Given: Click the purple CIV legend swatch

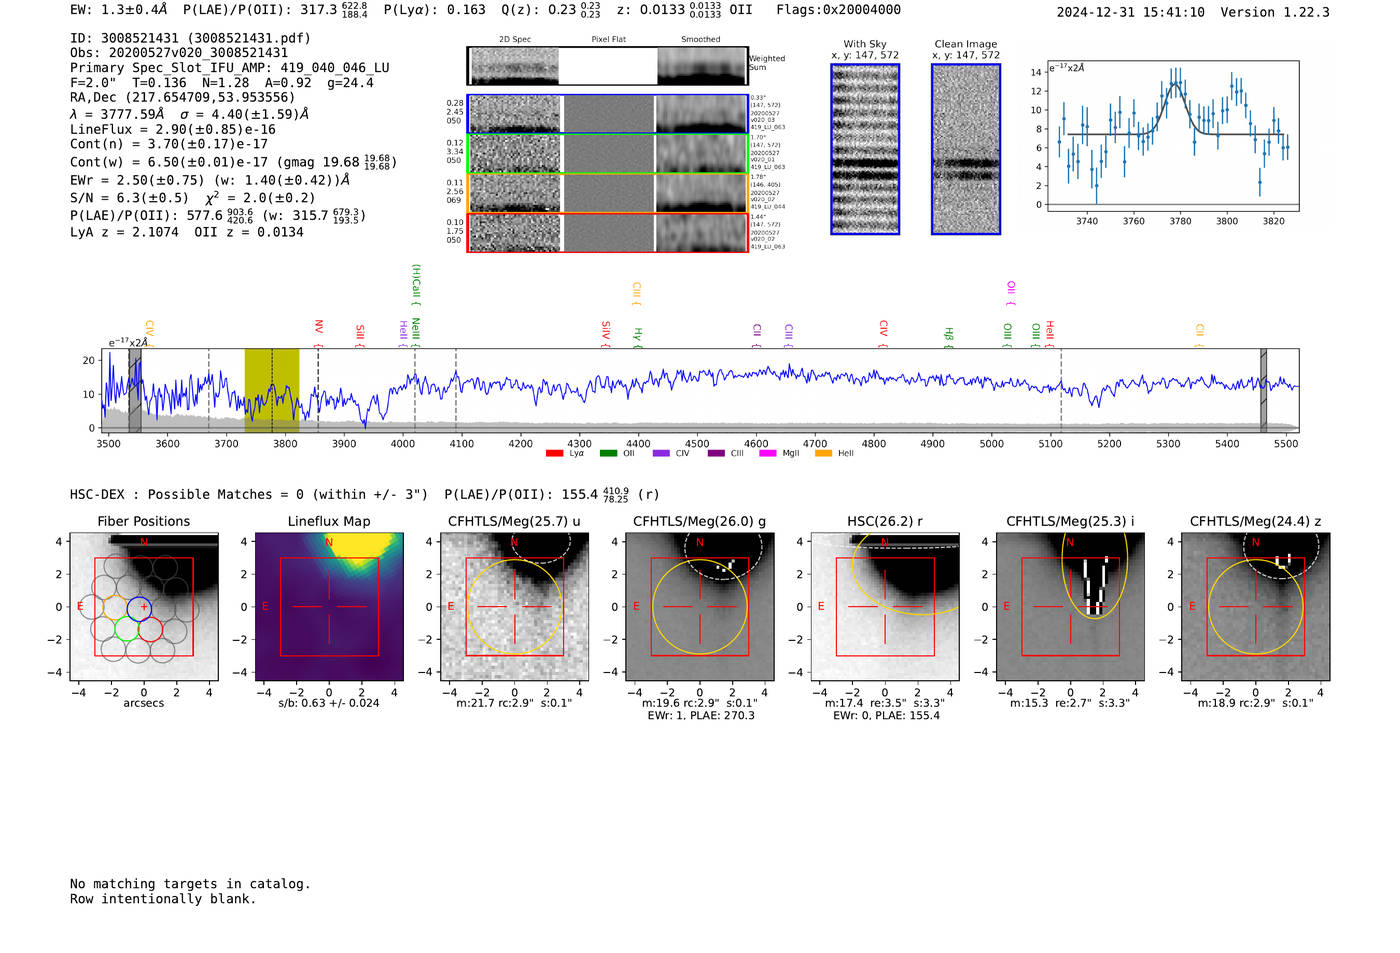Looking at the screenshot, I should click(x=661, y=454).
